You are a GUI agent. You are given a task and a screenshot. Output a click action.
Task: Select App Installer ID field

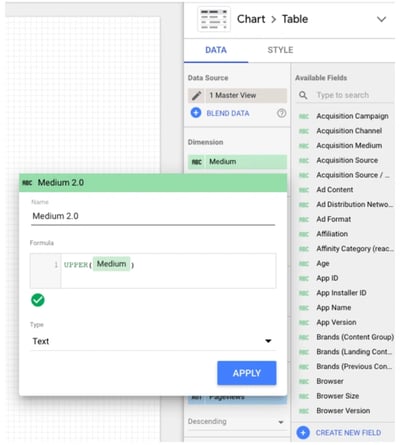click(x=341, y=293)
